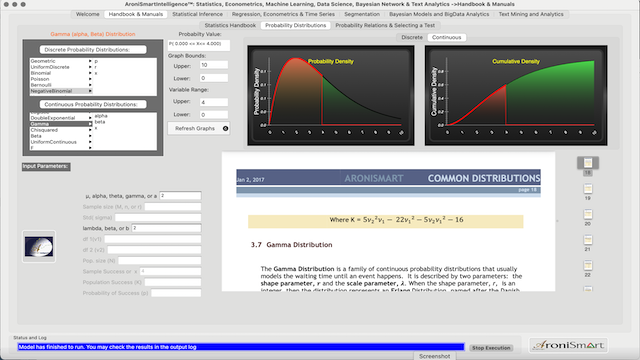The image size is (640, 360).
Task: Click the 'Gamma (alpha, Beta) Distribution' title
Action: coord(93,34)
